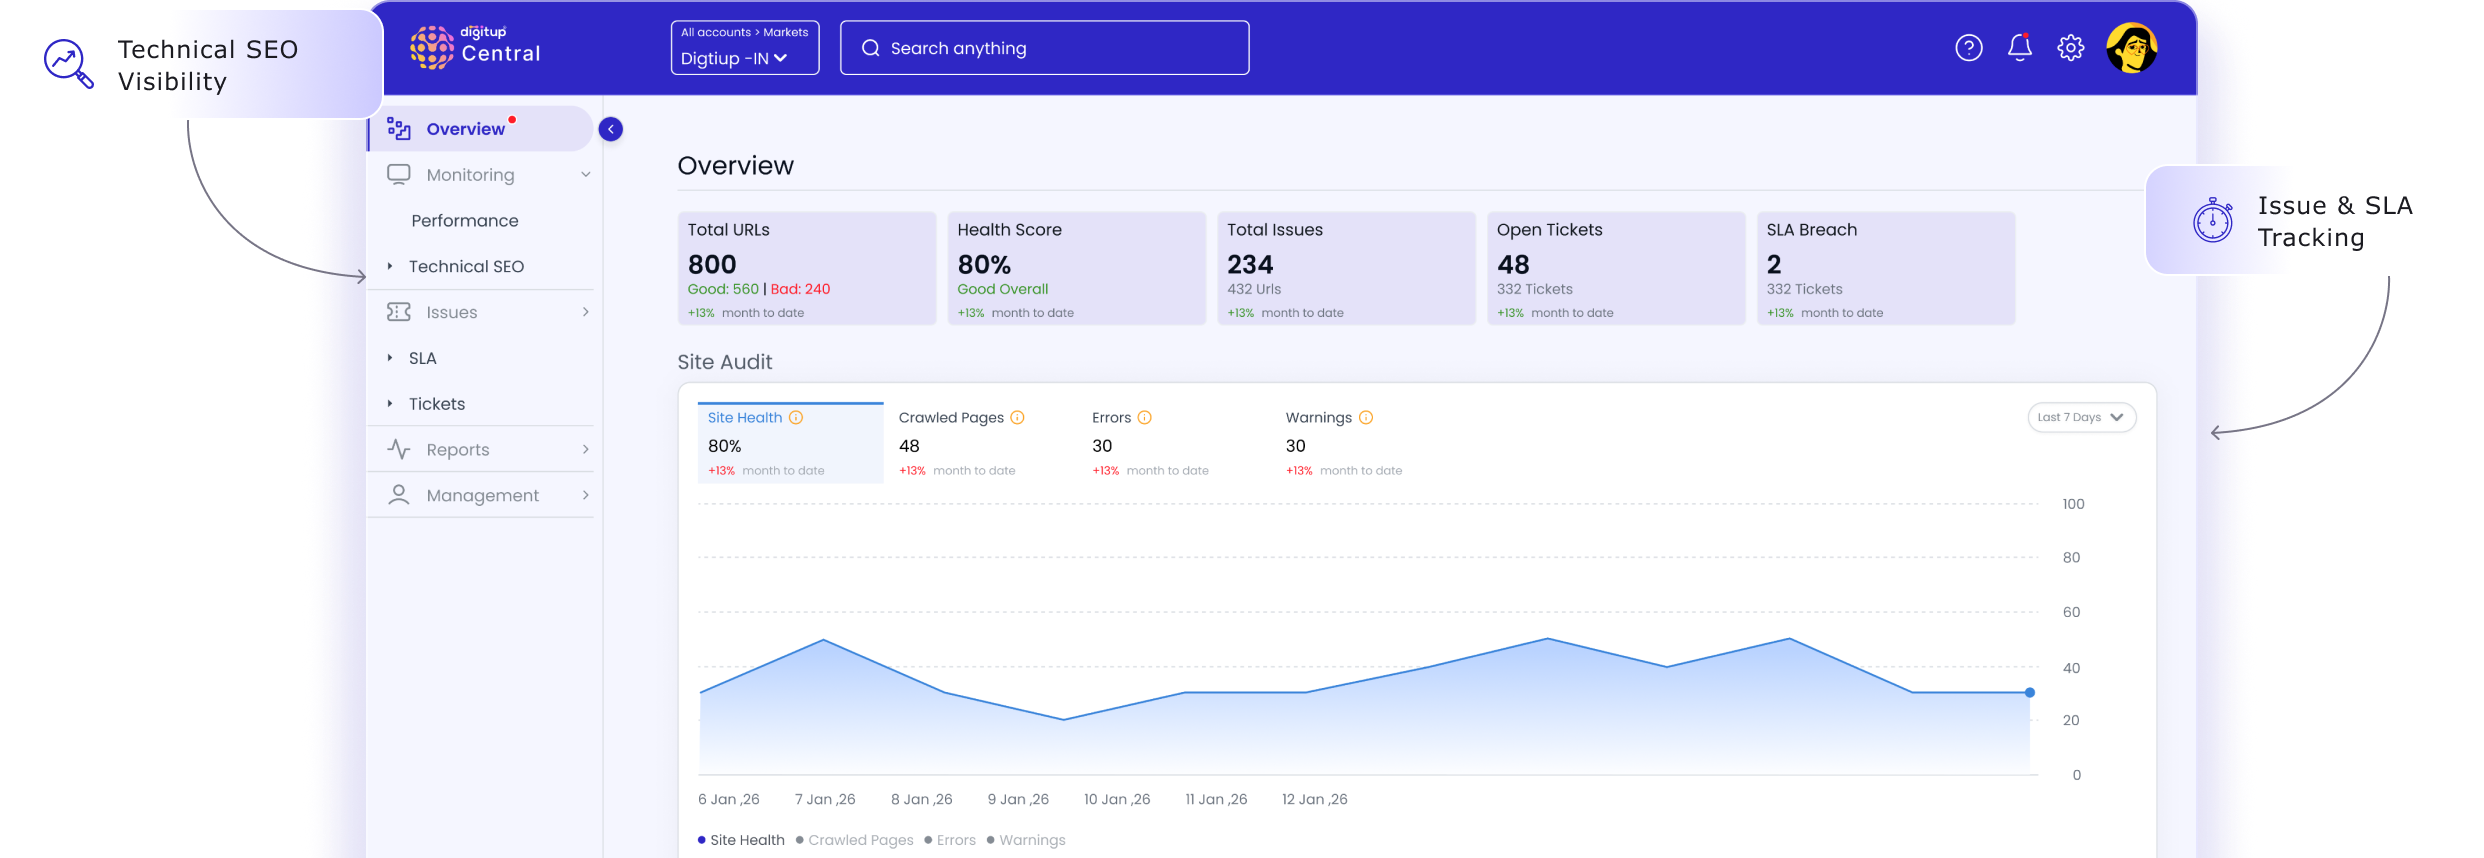Open SLA in the sidebar
Viewport: 2484px width, 858px height.
[x=422, y=358]
